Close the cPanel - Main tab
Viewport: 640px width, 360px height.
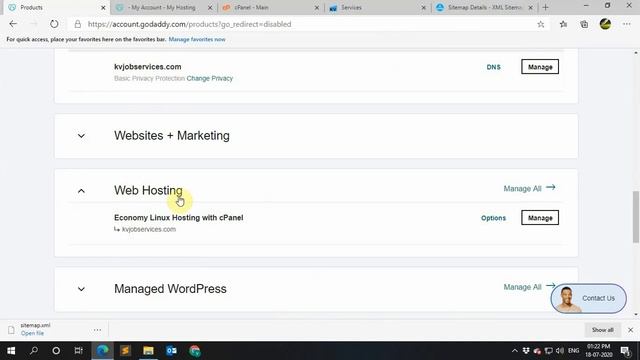316,8
